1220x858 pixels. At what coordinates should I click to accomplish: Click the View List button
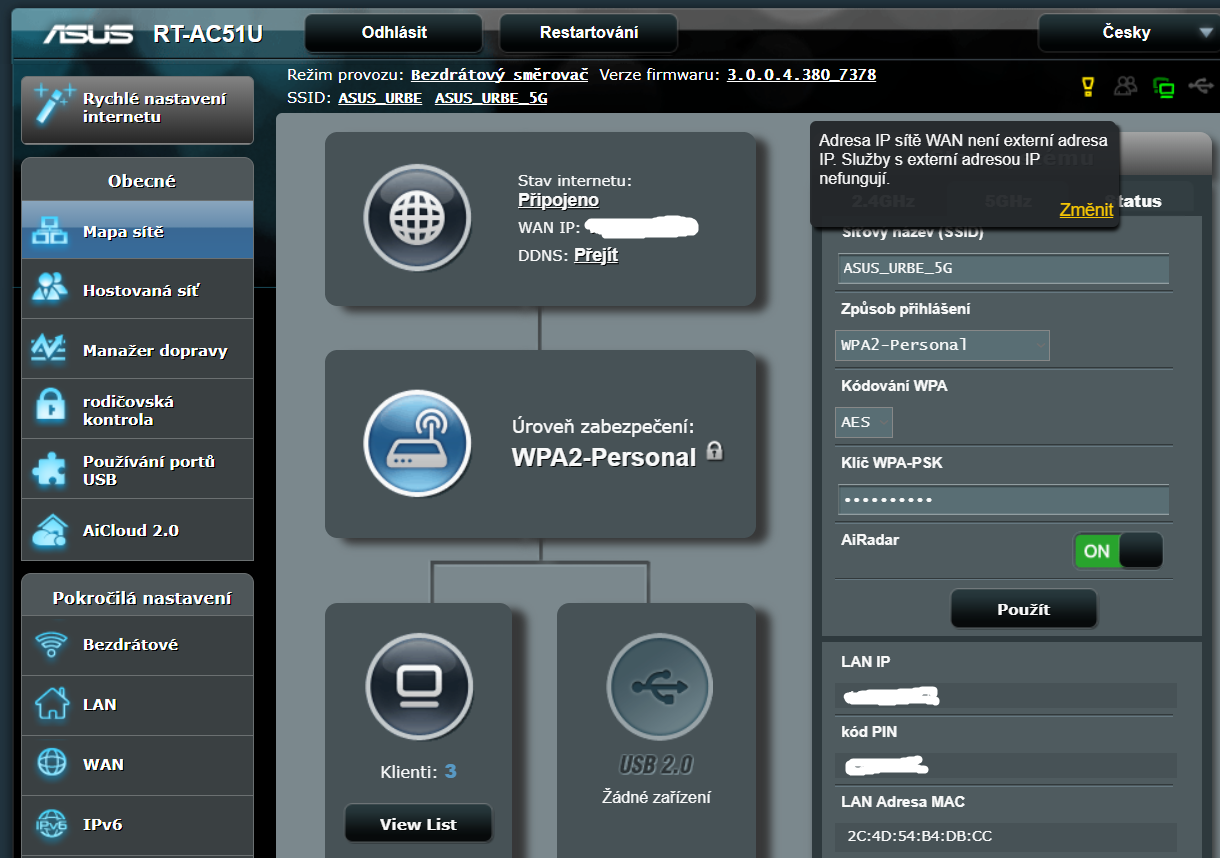pos(418,824)
